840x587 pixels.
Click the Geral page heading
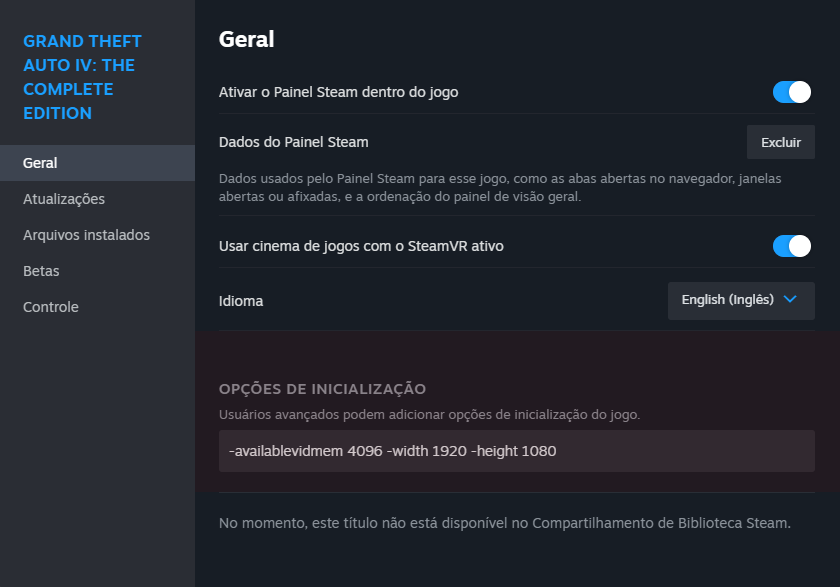click(246, 39)
